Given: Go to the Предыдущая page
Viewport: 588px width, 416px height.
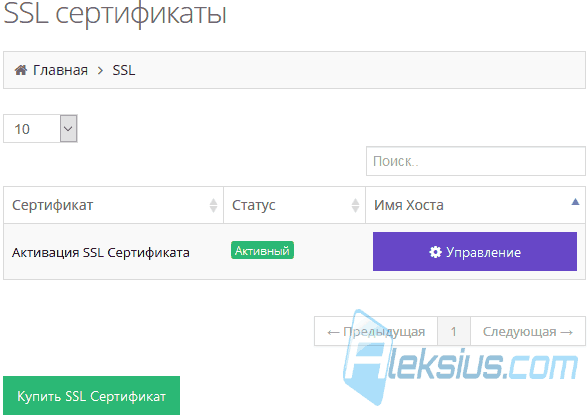Looking at the screenshot, I should [x=376, y=331].
